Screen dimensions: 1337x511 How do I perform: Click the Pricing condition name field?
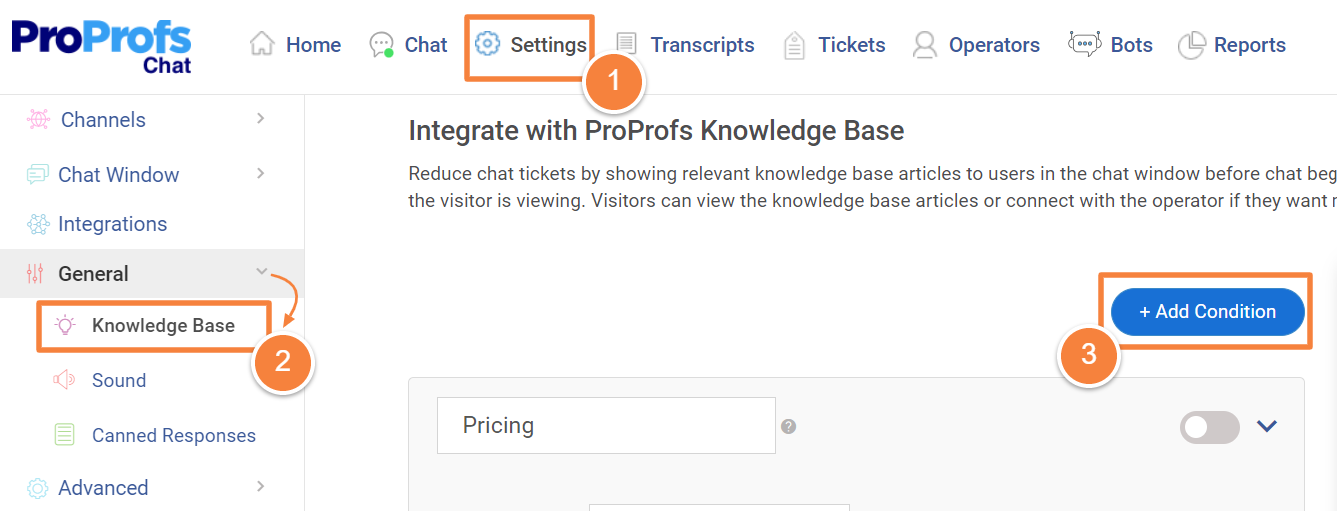tap(606, 425)
